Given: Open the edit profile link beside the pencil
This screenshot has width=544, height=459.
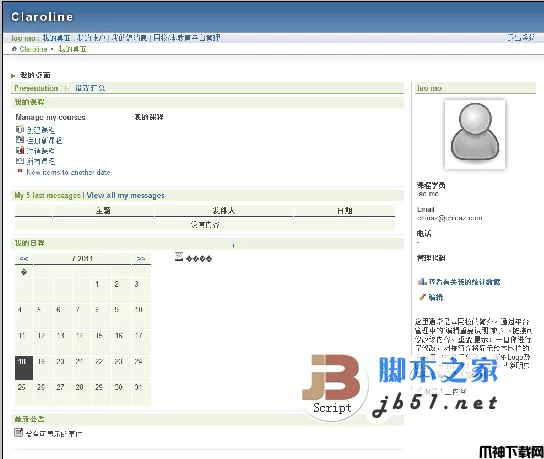Looking at the screenshot, I should [436, 297].
